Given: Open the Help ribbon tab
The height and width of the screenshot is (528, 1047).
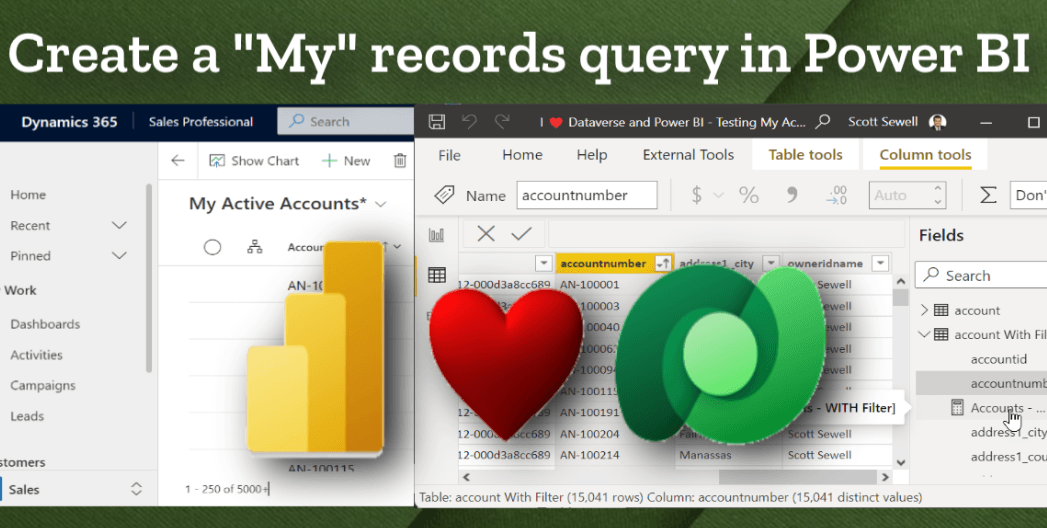Looking at the screenshot, I should point(592,155).
